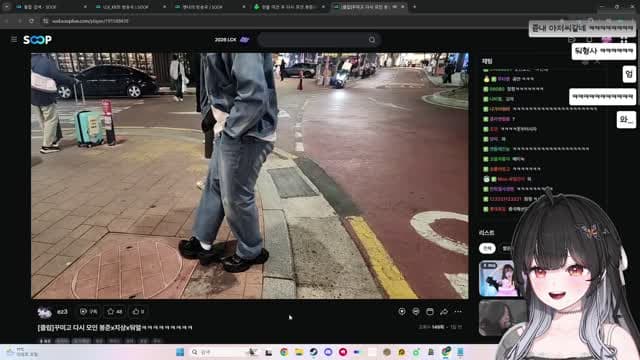Click the Windows Start button

tap(180, 352)
